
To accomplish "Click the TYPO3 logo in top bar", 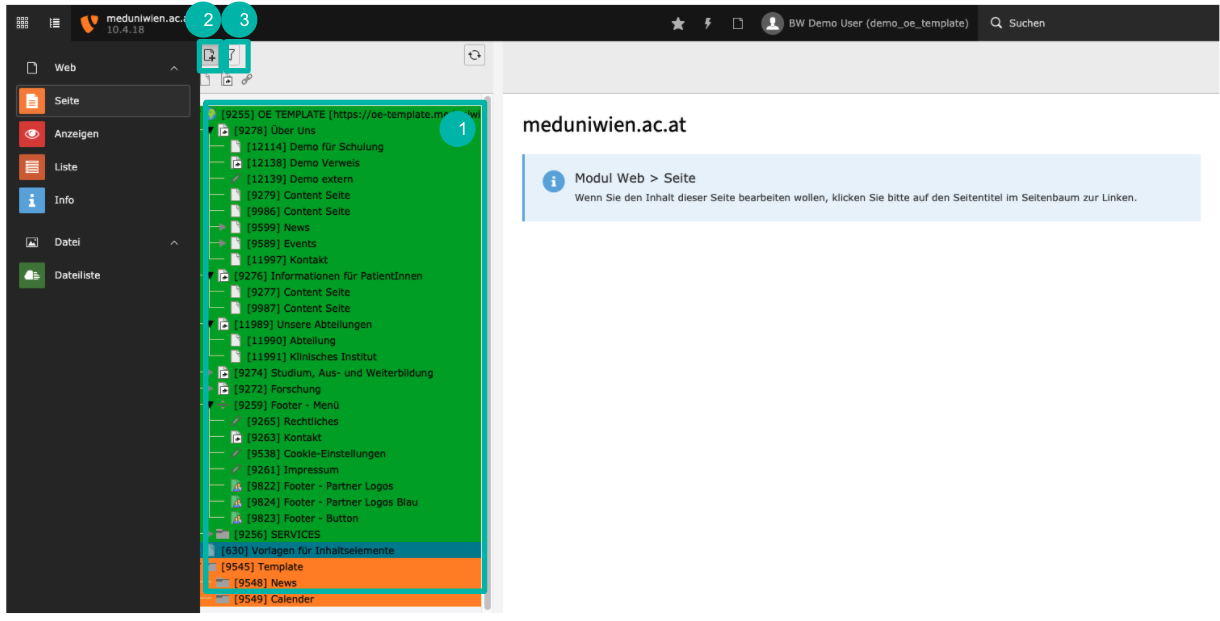I will (x=90, y=23).
